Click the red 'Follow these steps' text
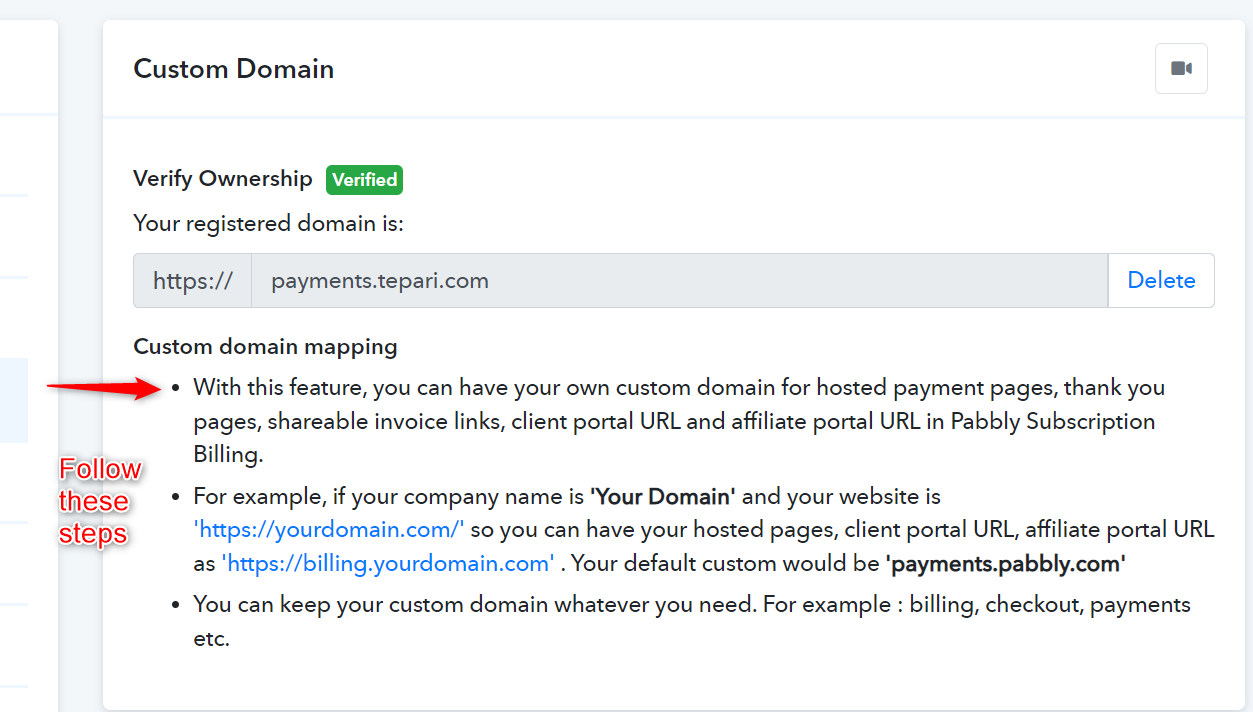 point(97,501)
